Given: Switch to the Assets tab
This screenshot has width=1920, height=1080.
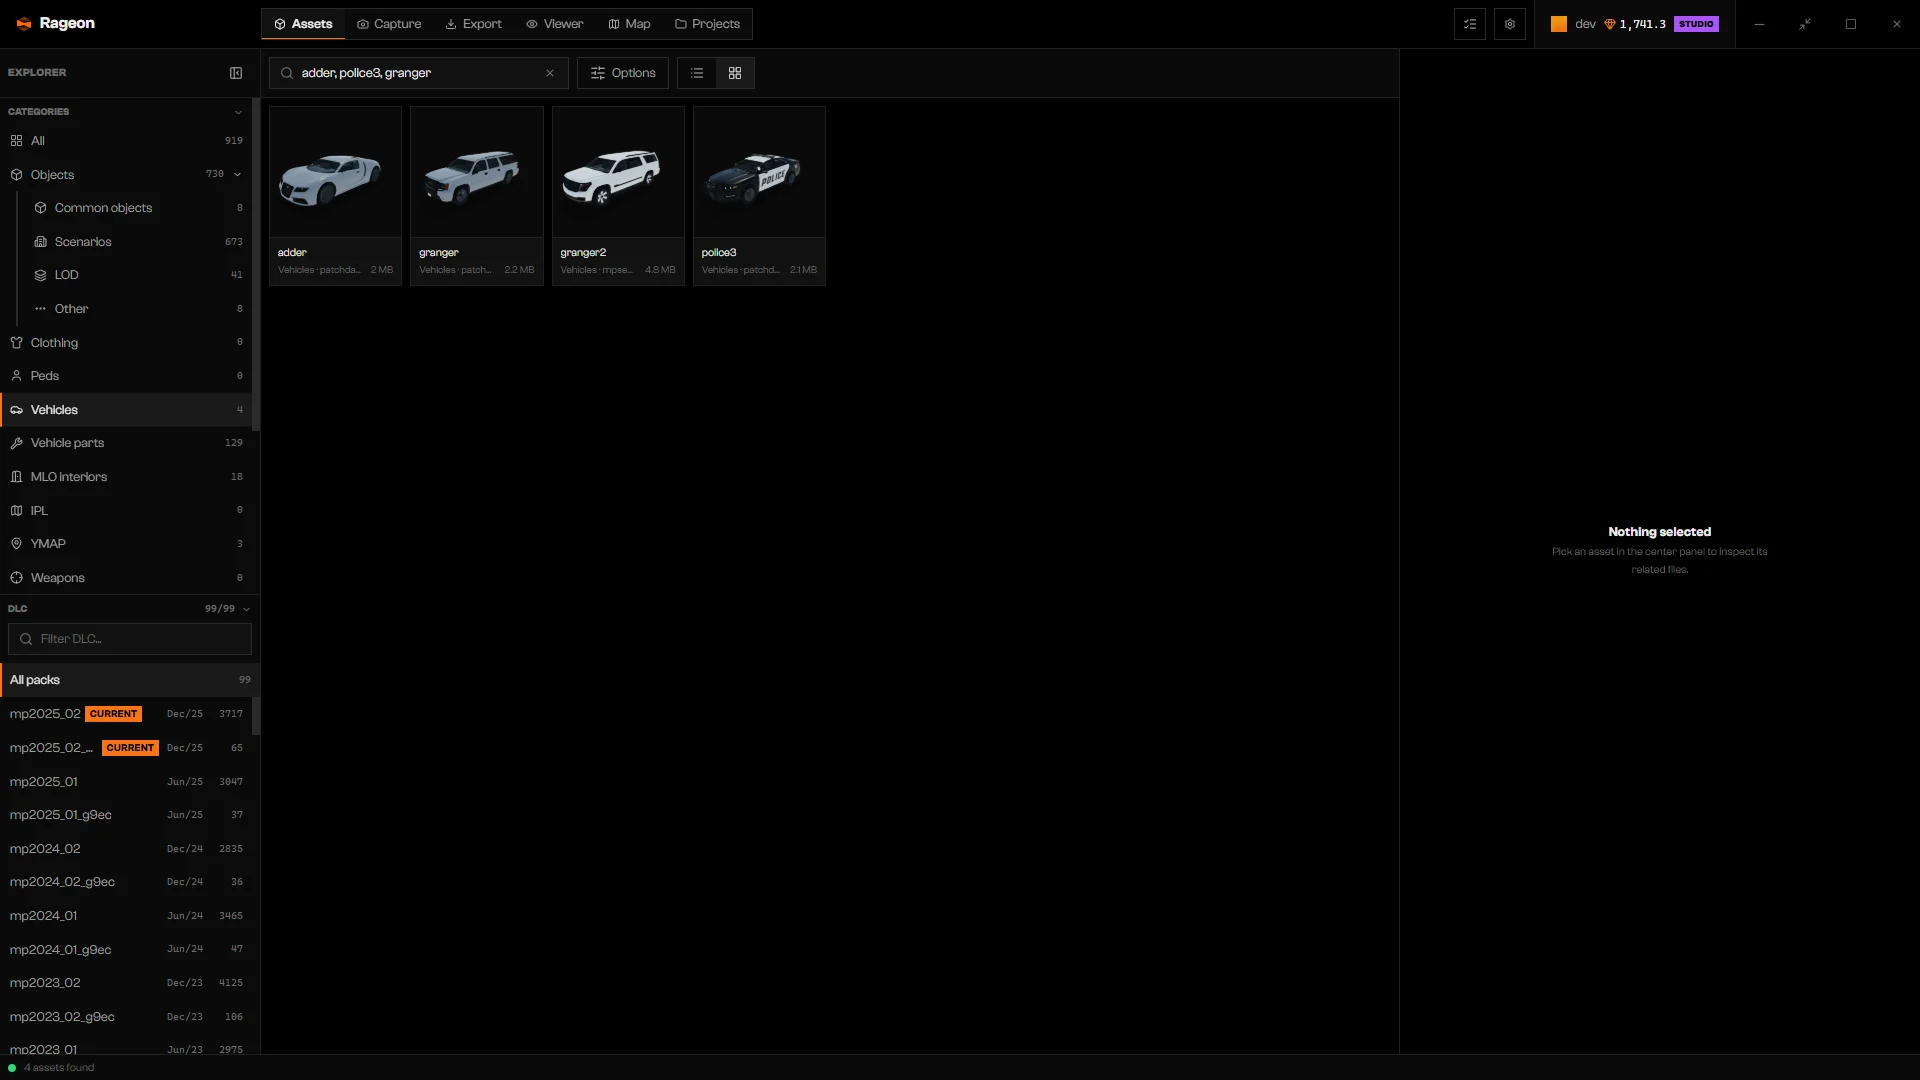Looking at the screenshot, I should 303,24.
